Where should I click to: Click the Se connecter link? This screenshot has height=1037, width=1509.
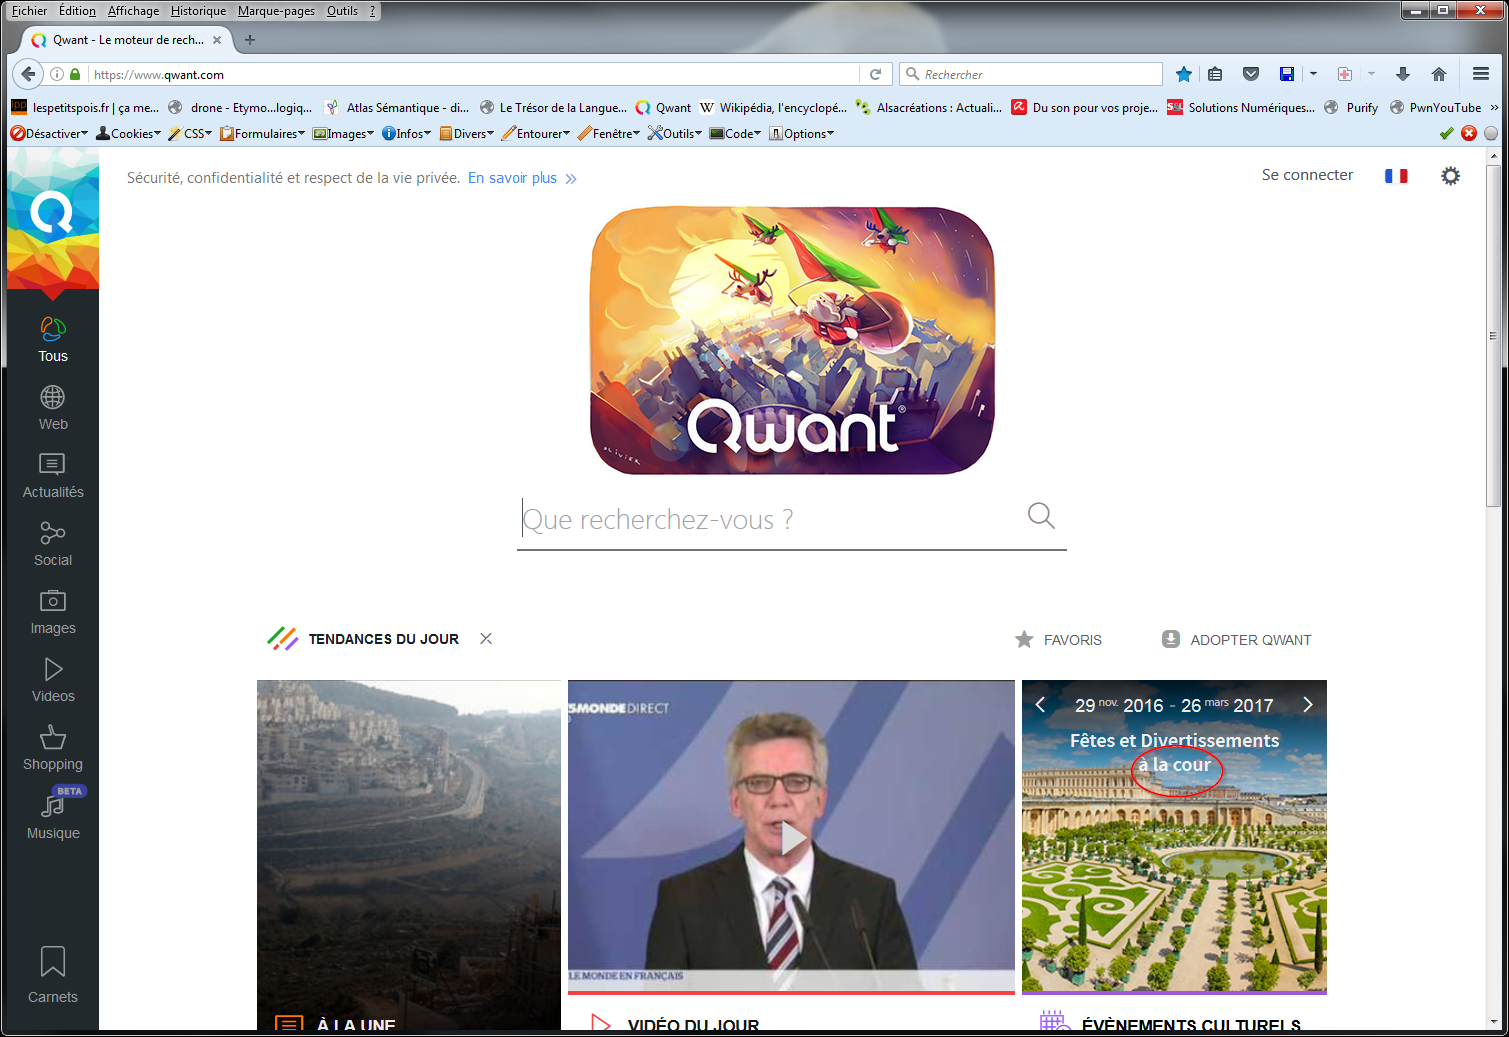[1307, 175]
